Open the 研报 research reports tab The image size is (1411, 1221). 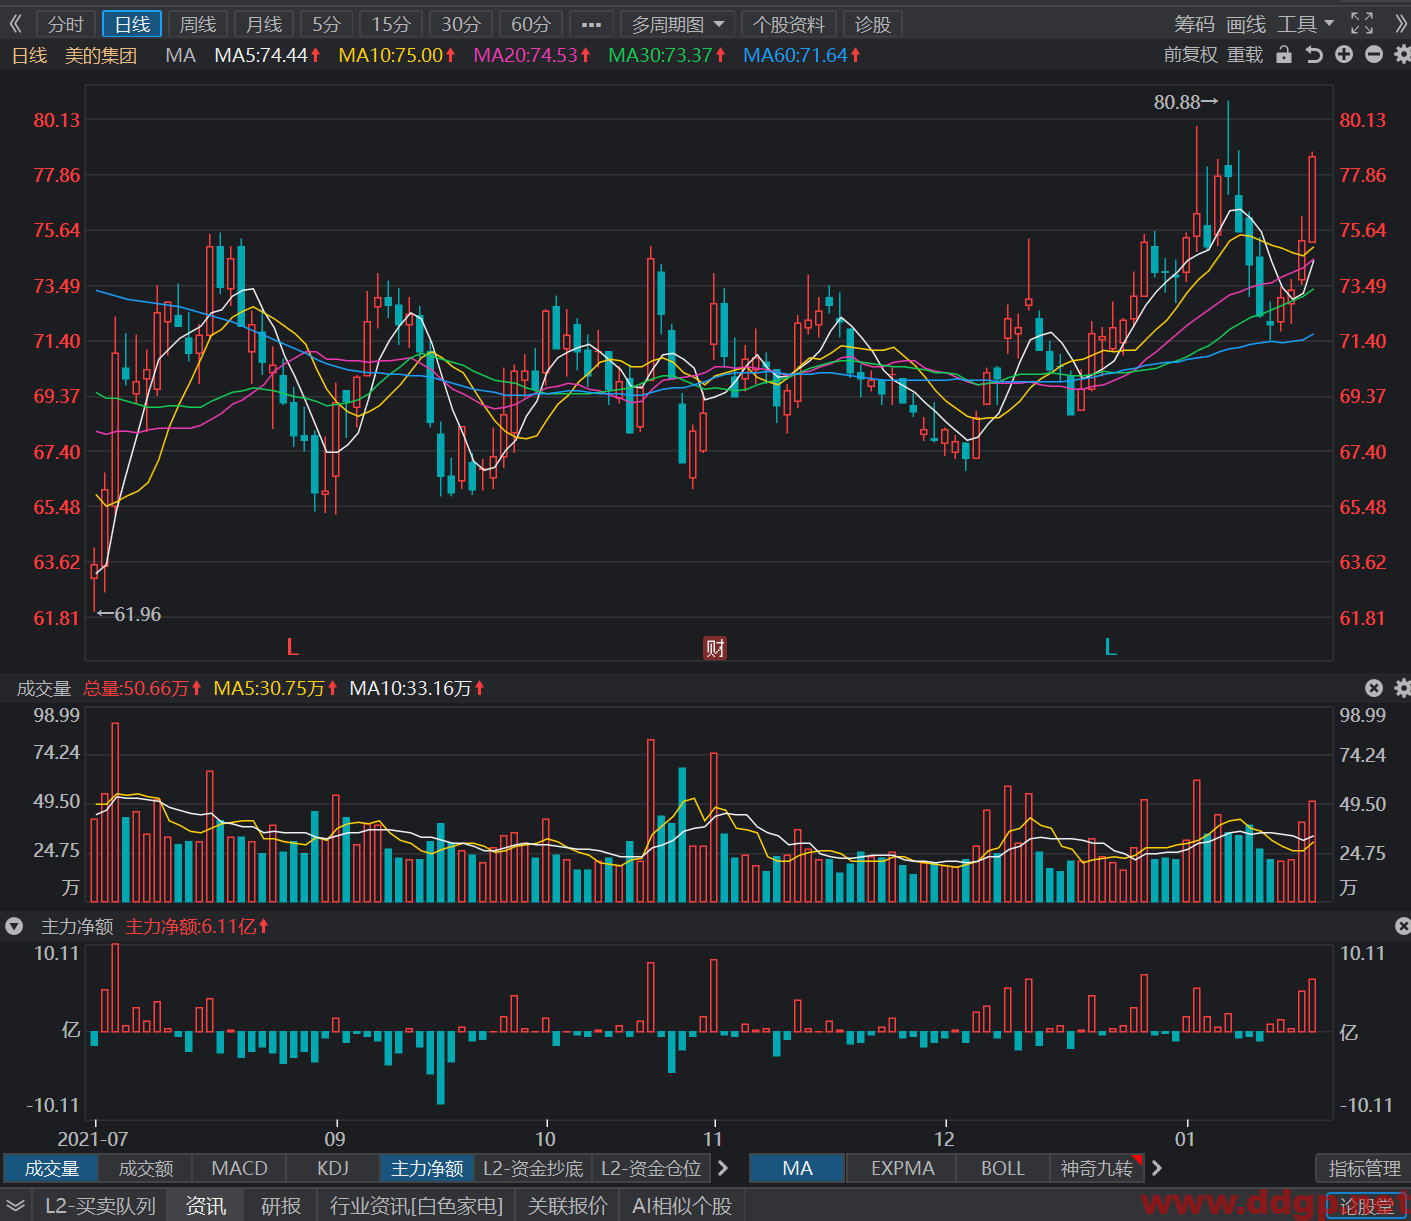coord(281,1206)
